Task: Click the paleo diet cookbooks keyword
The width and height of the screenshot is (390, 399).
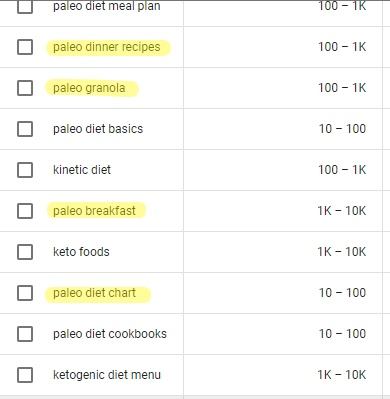Action: 110,334
